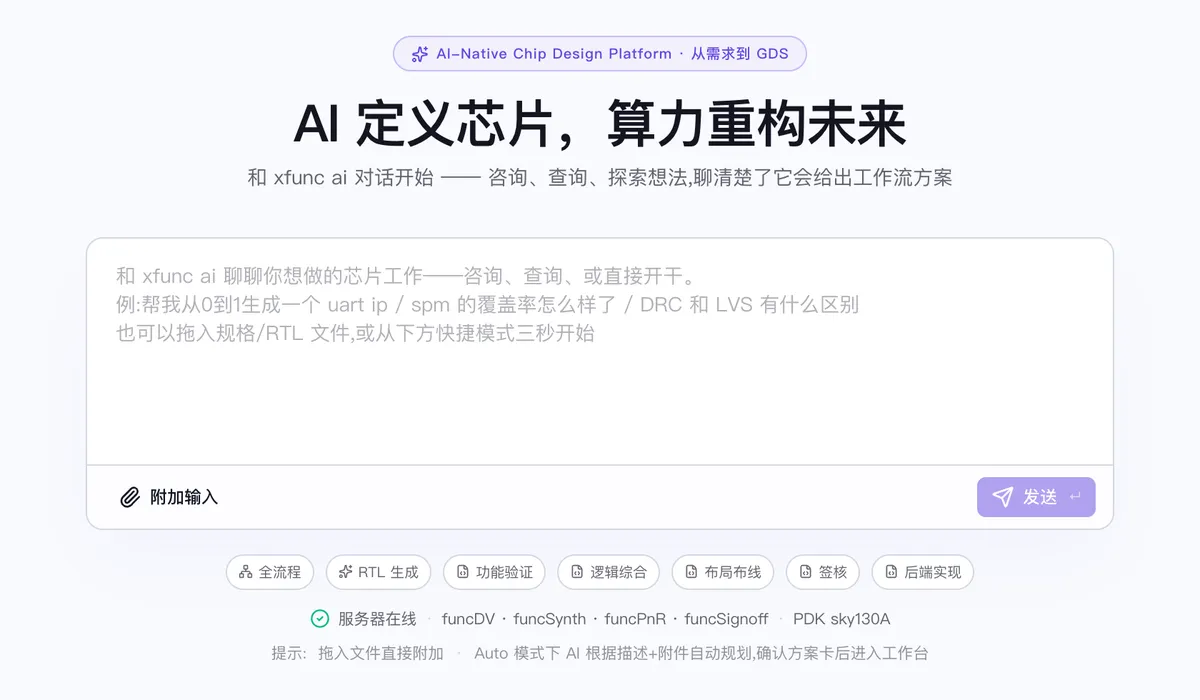1200x700 pixels.
Task: Focus the chat prompt text area
Action: [600, 352]
